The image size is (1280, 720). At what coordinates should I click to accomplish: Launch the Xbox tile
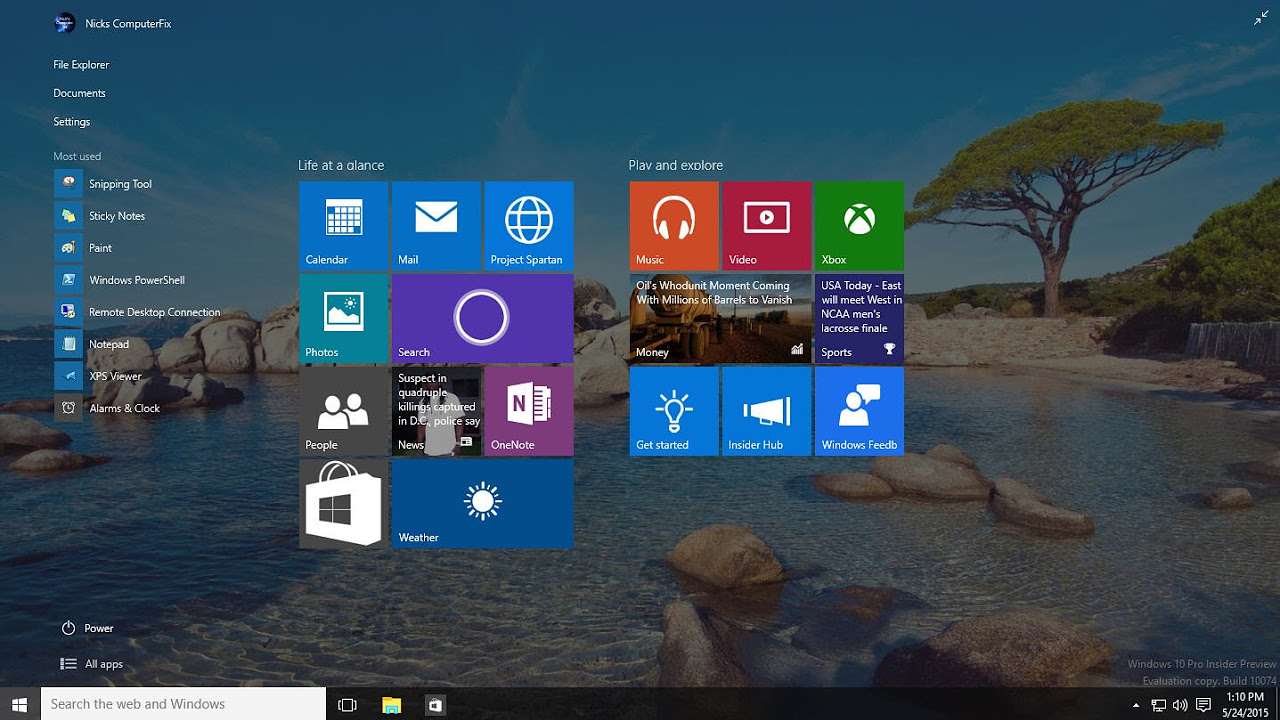click(859, 226)
